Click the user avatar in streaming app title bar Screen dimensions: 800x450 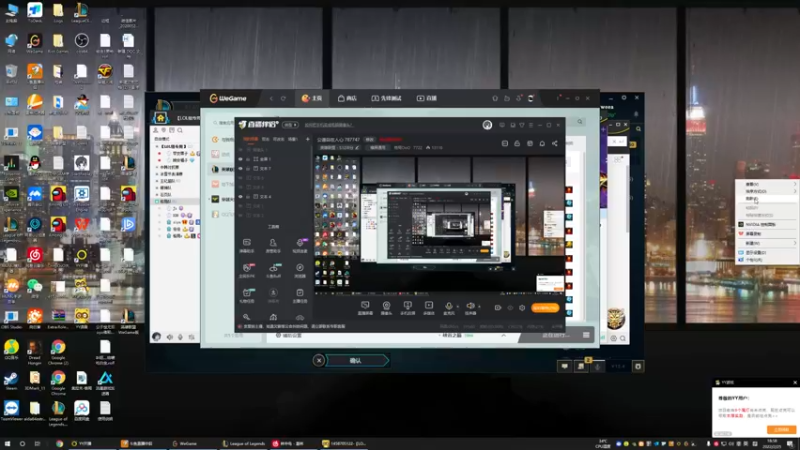487,125
